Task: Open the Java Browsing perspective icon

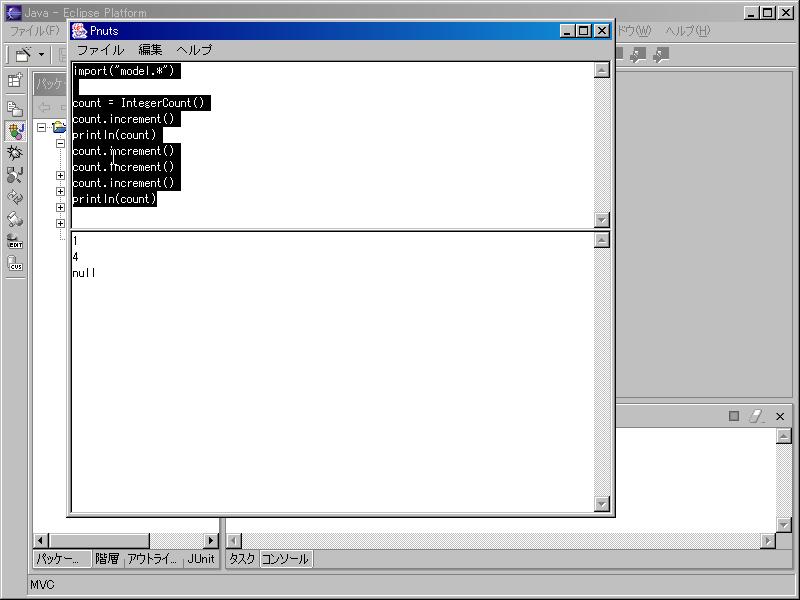Action: click(x=15, y=175)
